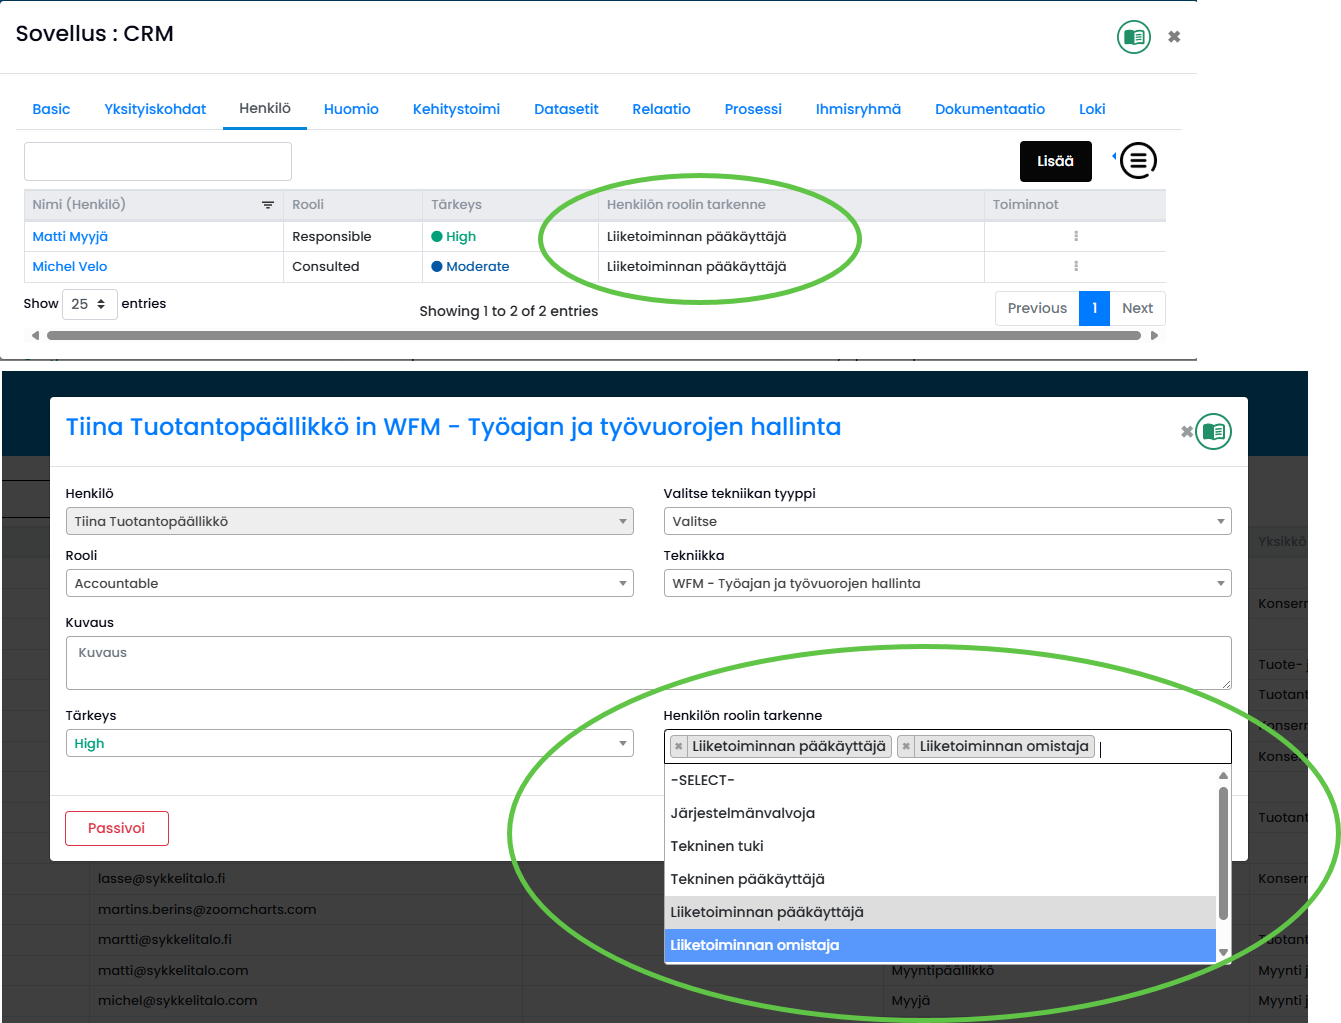Viewport: 1341px width, 1023px height.
Task: Go to Next page
Action: [1137, 308]
